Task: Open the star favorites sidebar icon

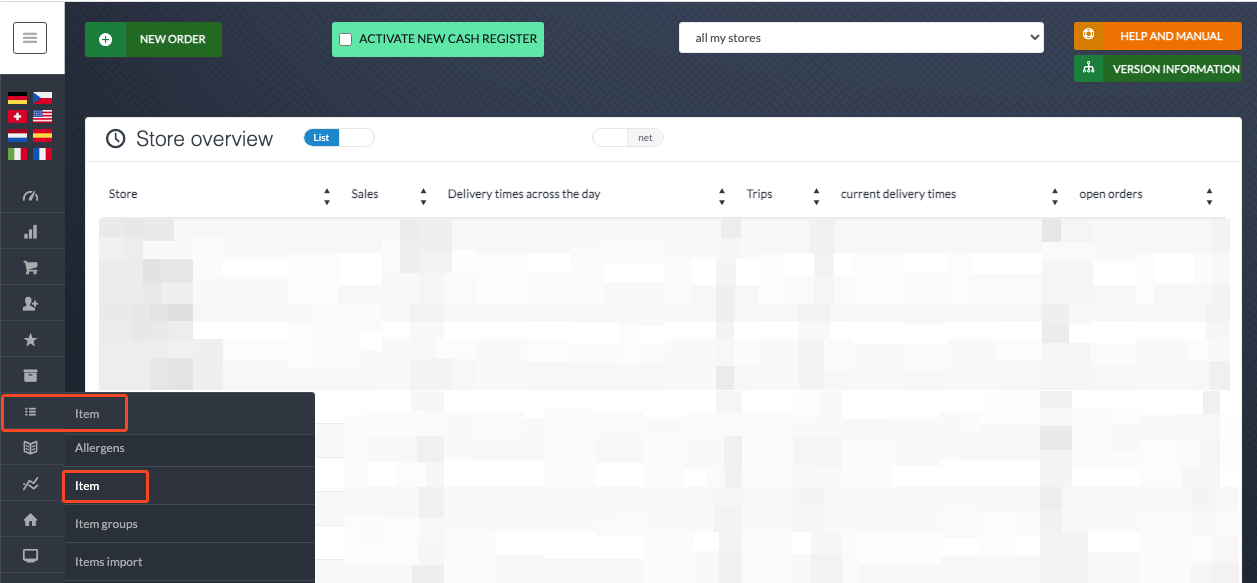Action: (x=30, y=340)
